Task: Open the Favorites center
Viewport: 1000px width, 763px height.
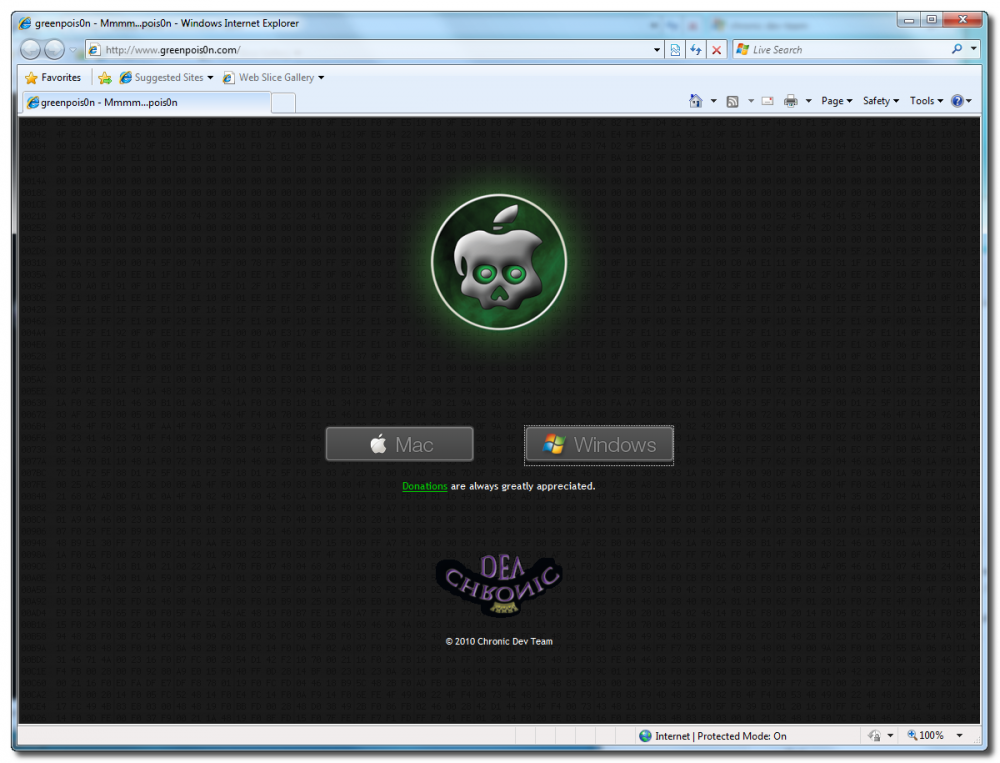Action: click(x=53, y=78)
